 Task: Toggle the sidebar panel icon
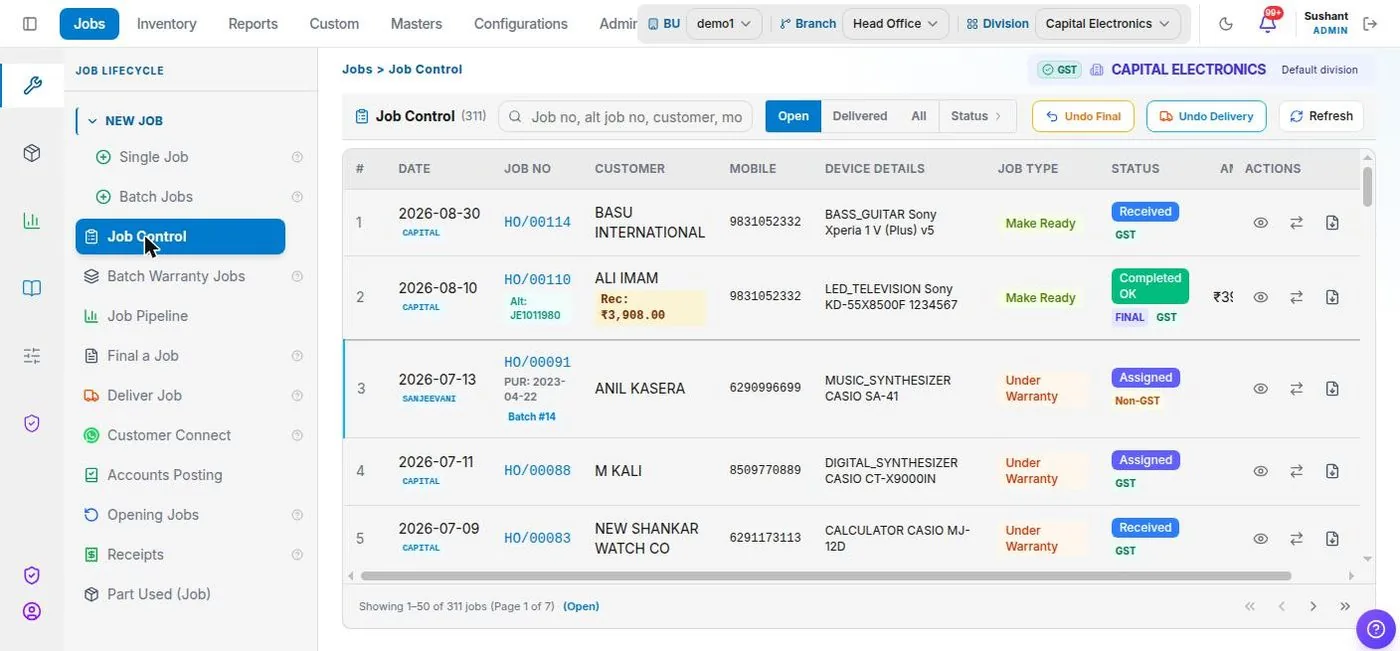(x=30, y=23)
